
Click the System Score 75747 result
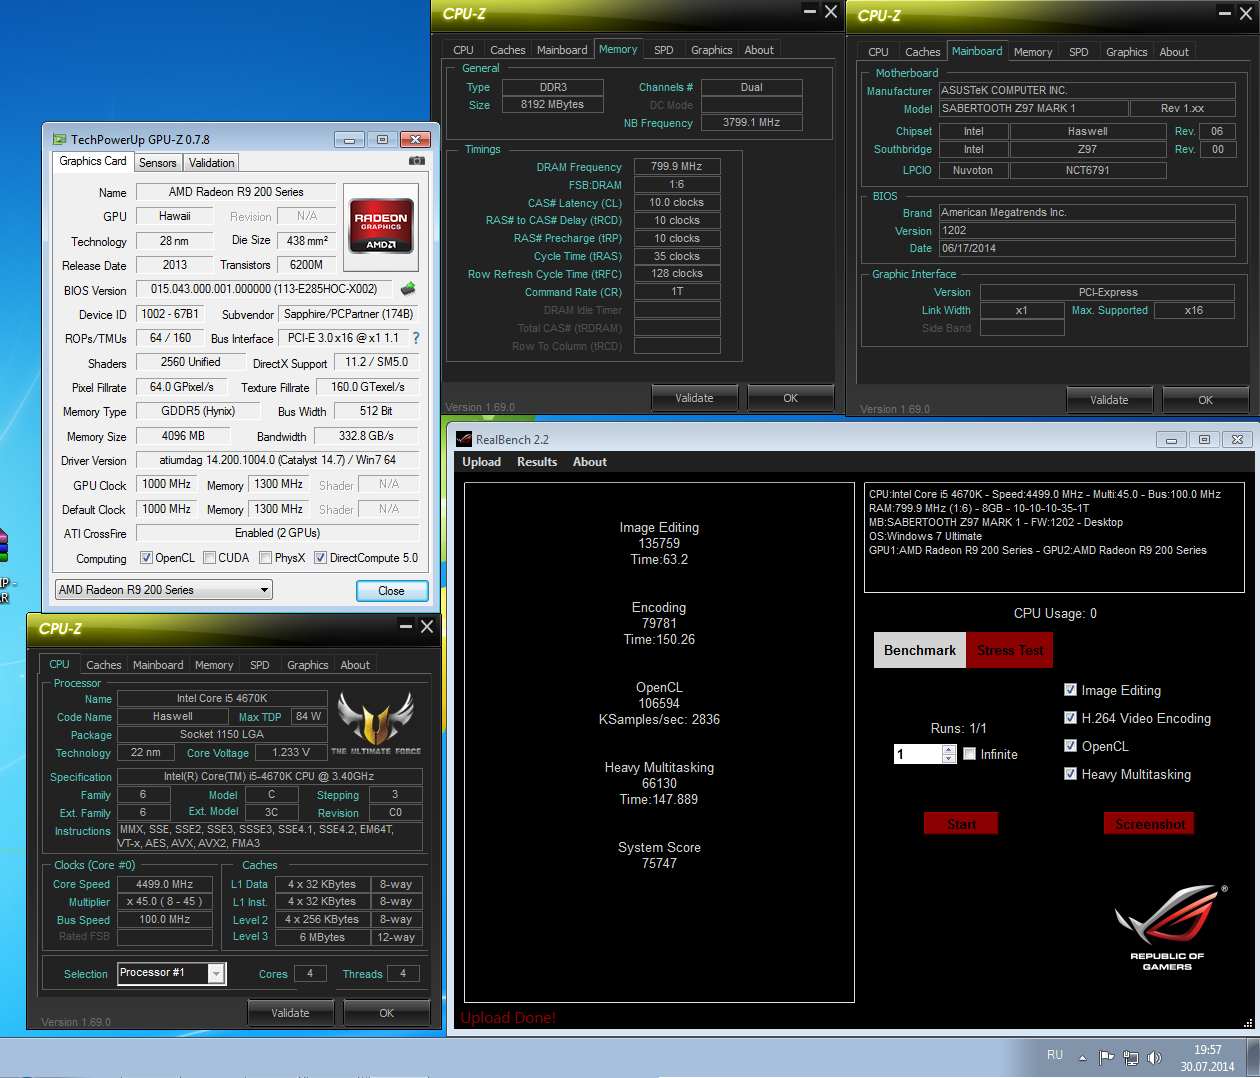click(659, 855)
